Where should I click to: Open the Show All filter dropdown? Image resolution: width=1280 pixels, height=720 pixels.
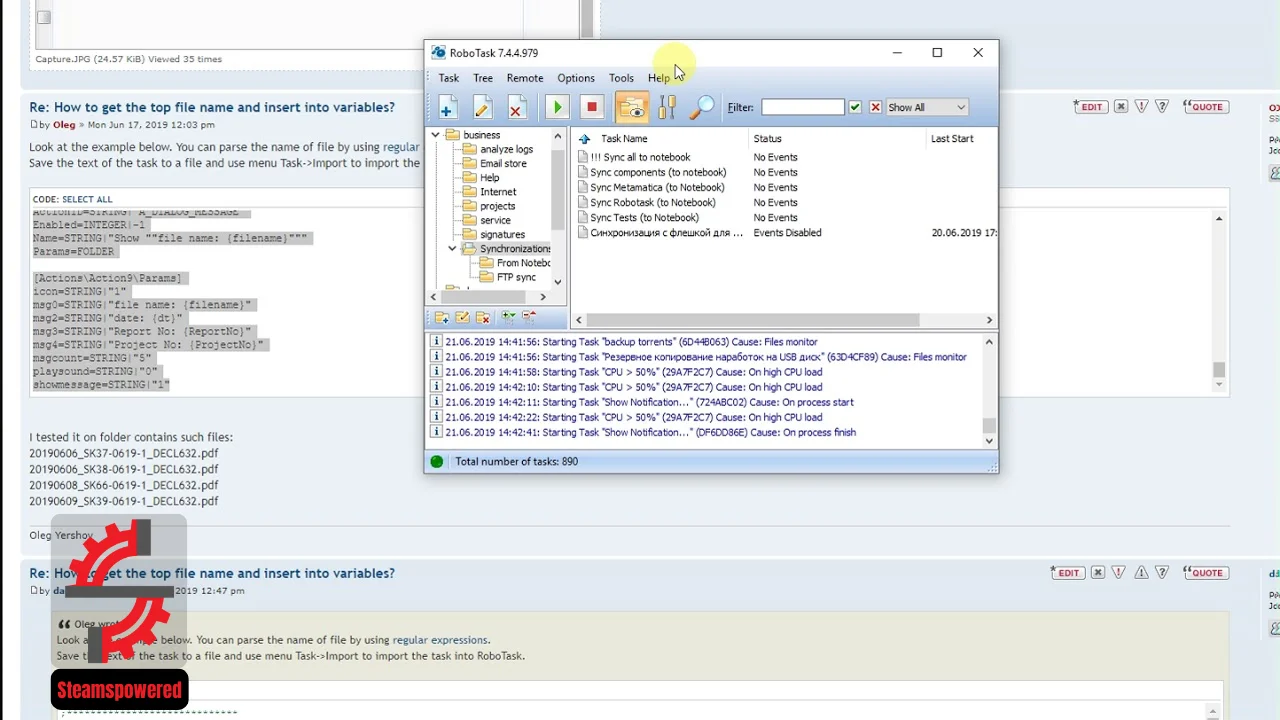click(x=927, y=107)
